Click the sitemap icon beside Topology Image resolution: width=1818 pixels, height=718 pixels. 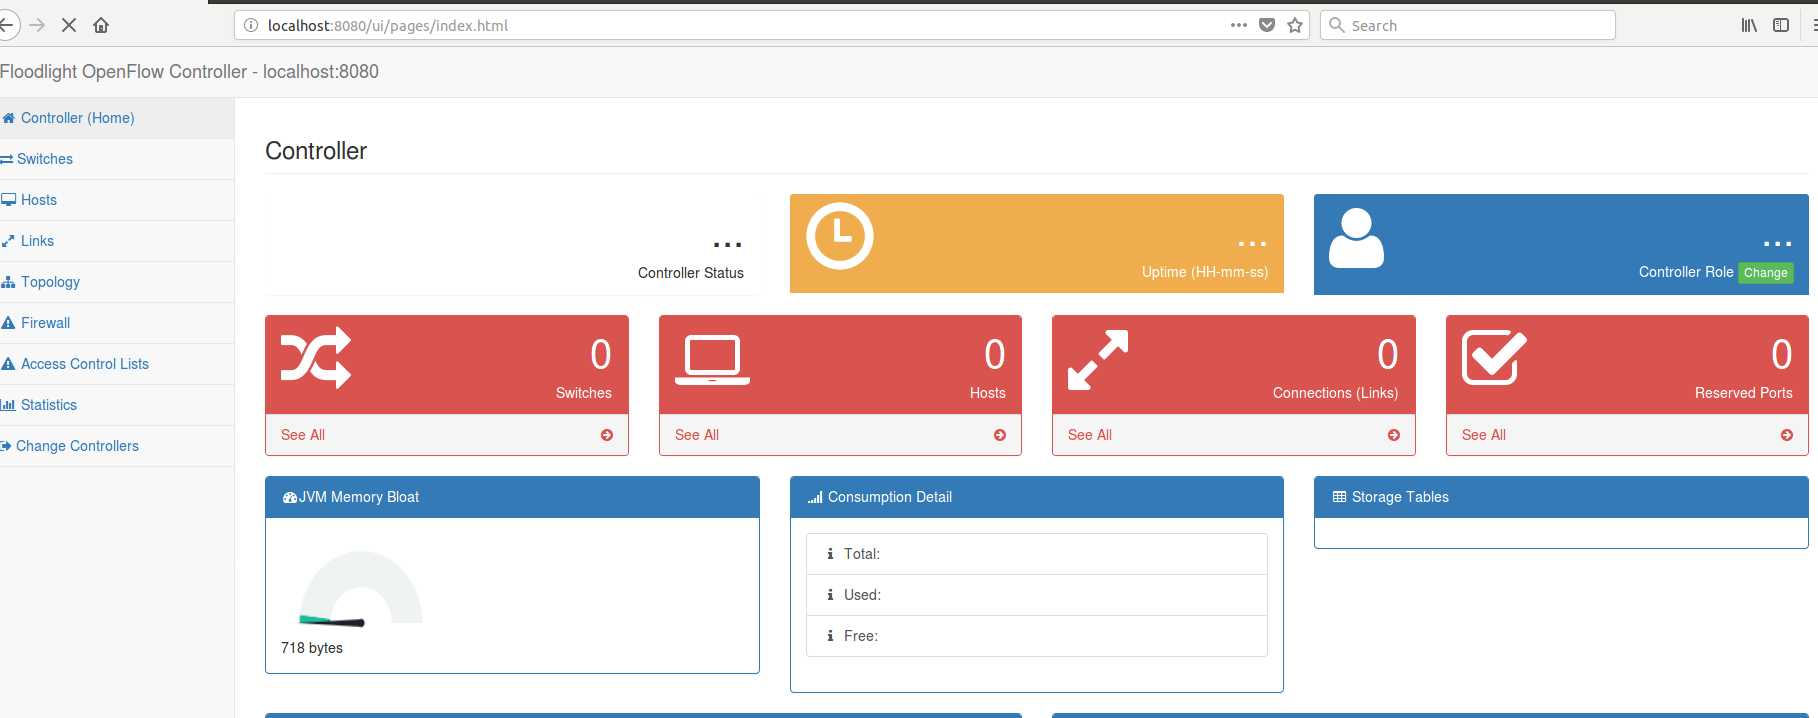coord(8,282)
